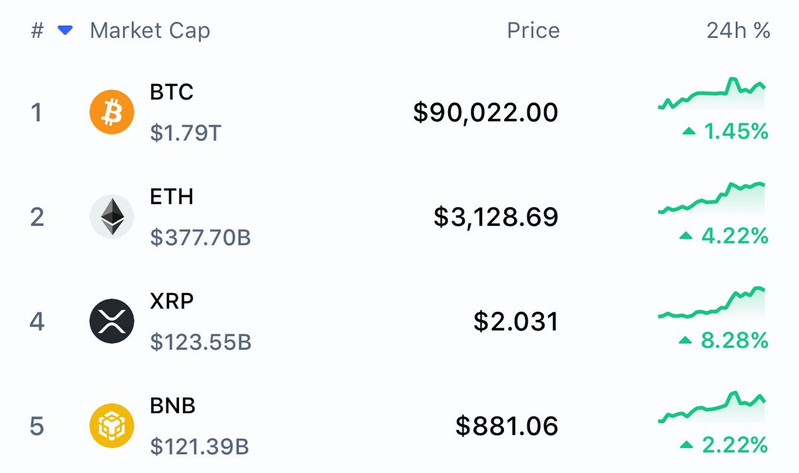
Task: Select the XRP ticker name
Action: 171,301
